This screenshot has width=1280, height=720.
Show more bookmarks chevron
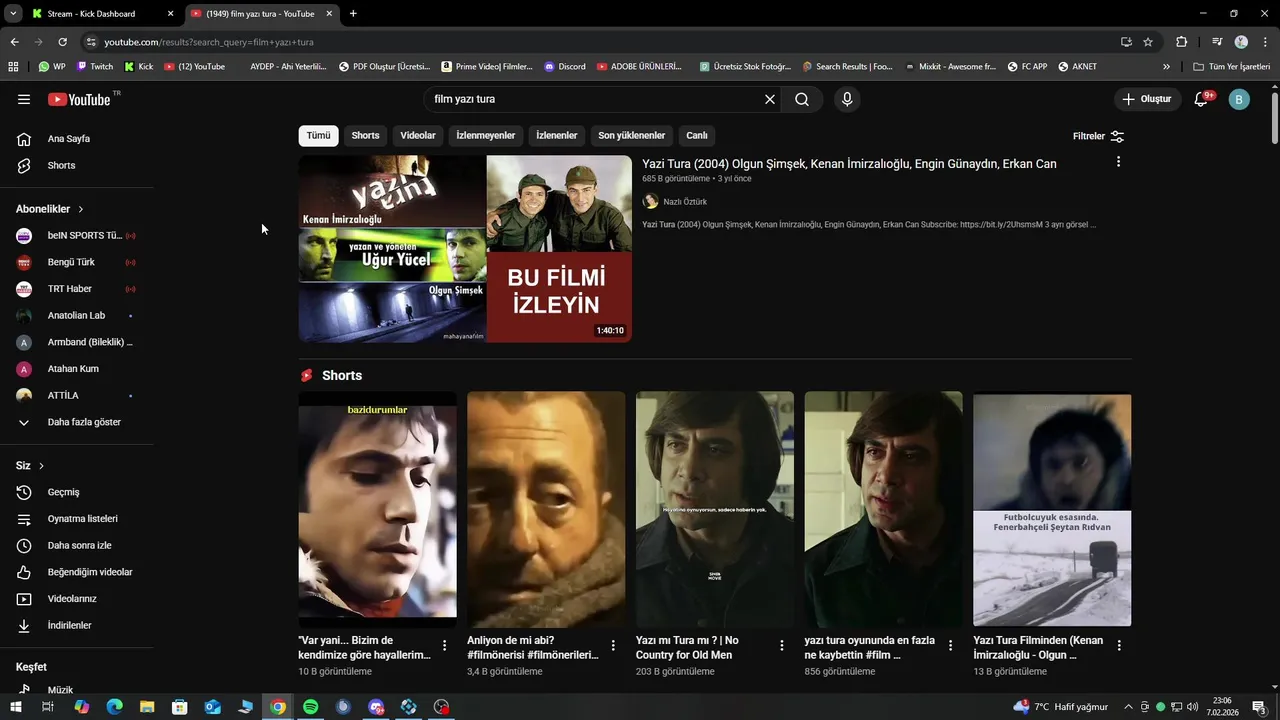point(1166,67)
